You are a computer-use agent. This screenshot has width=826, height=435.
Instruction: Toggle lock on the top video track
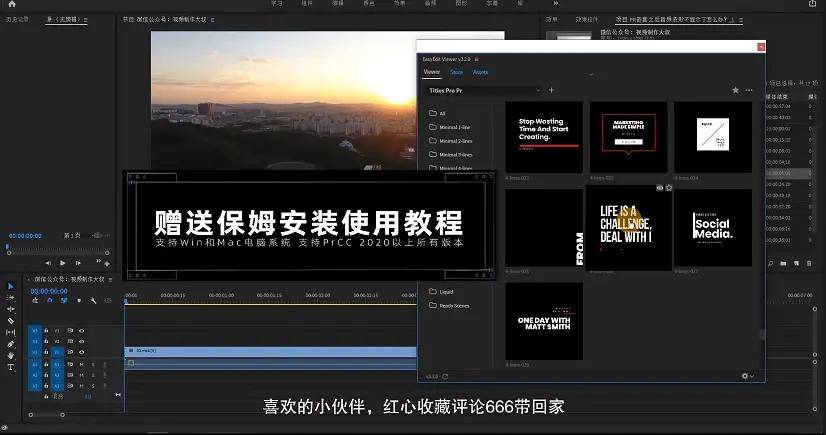point(46,331)
